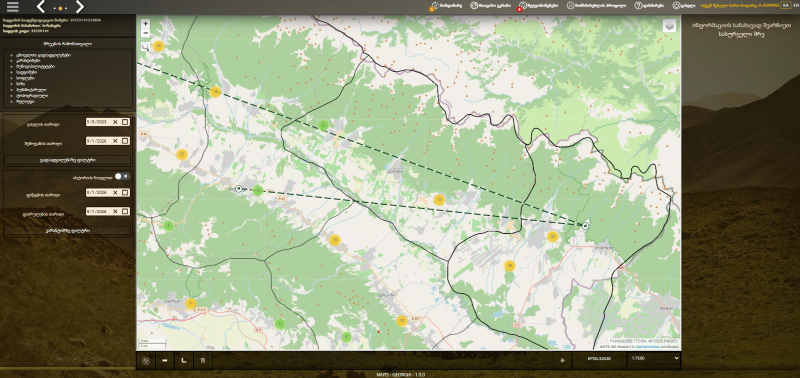Image resolution: width=800 pixels, height=378 pixels.
Task: Click the orange dot in the page indicator
Action: click(60, 8)
